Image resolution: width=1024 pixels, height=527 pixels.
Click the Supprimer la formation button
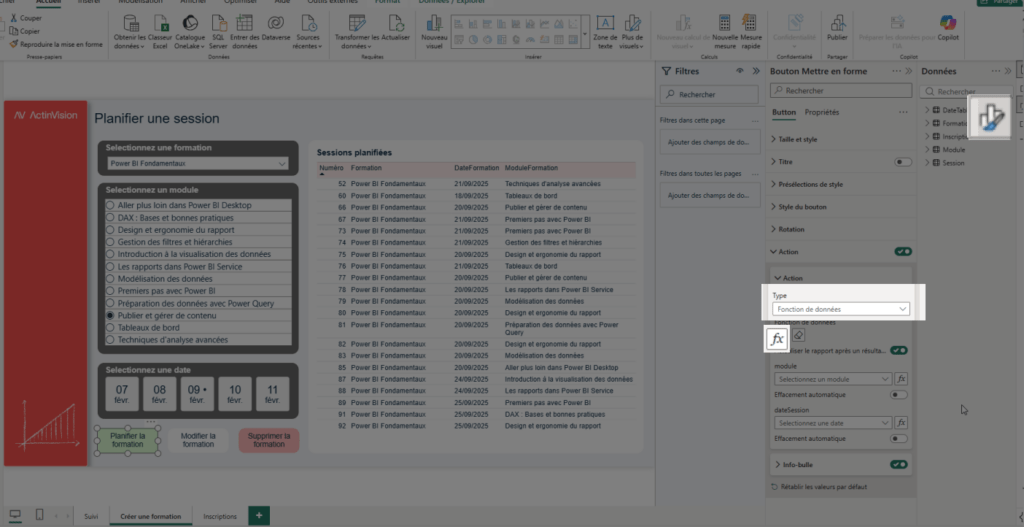[x=269, y=440]
